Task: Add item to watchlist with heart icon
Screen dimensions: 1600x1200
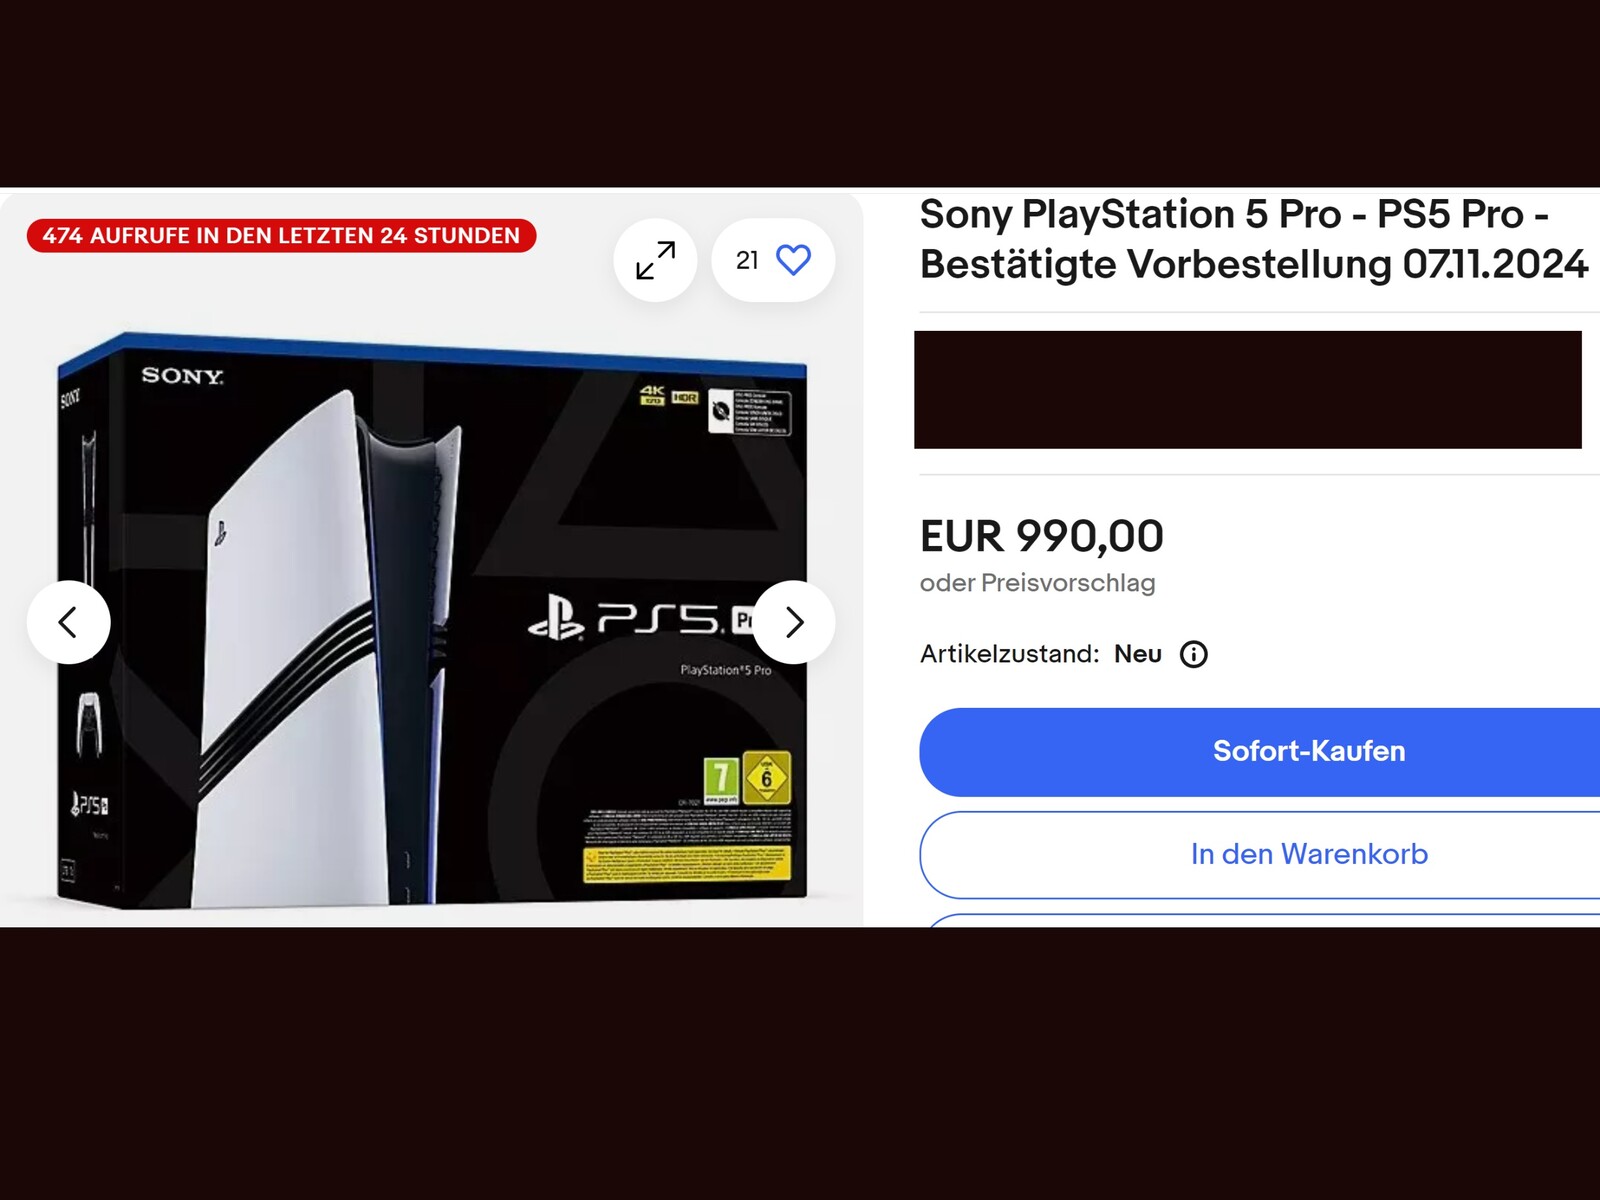Action: tap(793, 260)
